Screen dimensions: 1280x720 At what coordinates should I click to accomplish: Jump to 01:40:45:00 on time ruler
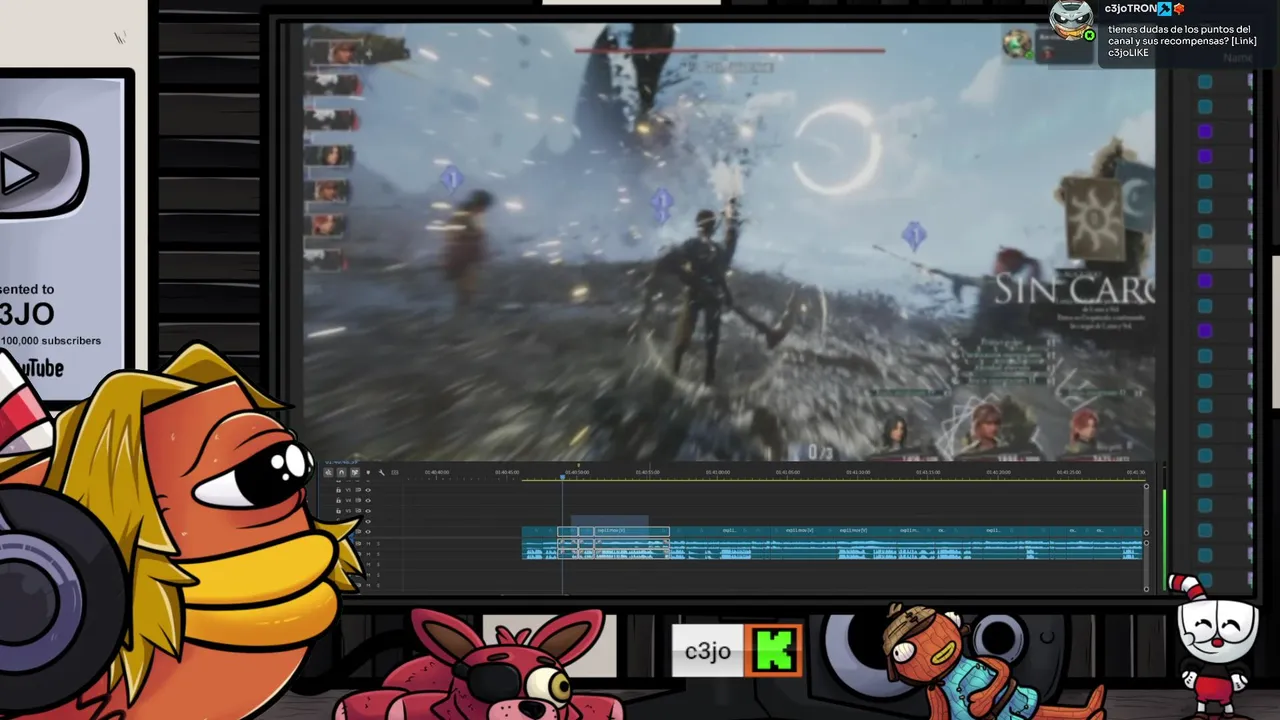click(x=507, y=472)
